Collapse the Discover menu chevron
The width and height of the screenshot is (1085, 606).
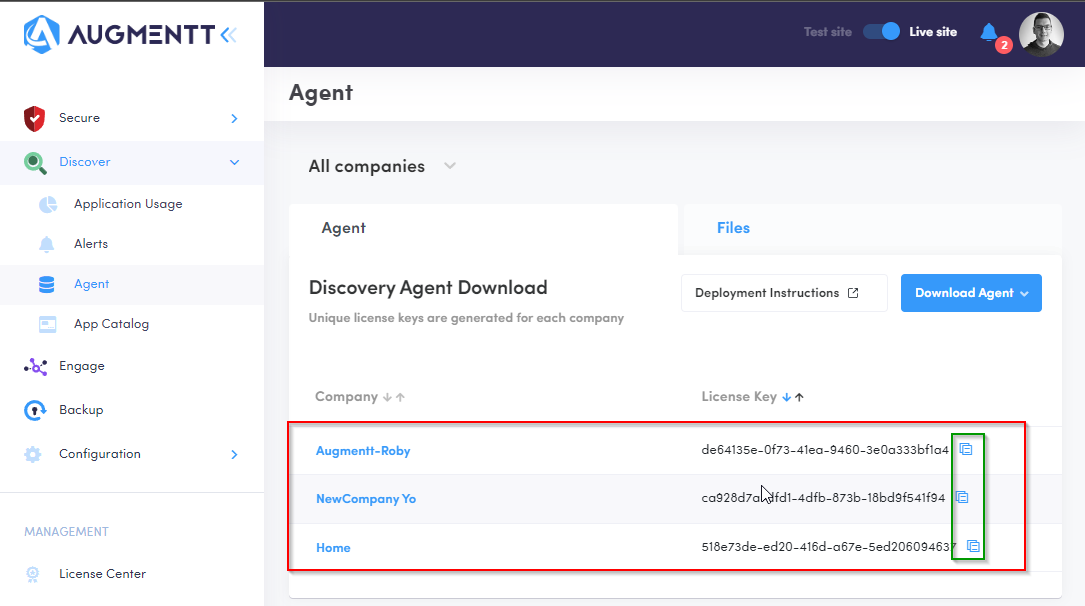tap(234, 163)
